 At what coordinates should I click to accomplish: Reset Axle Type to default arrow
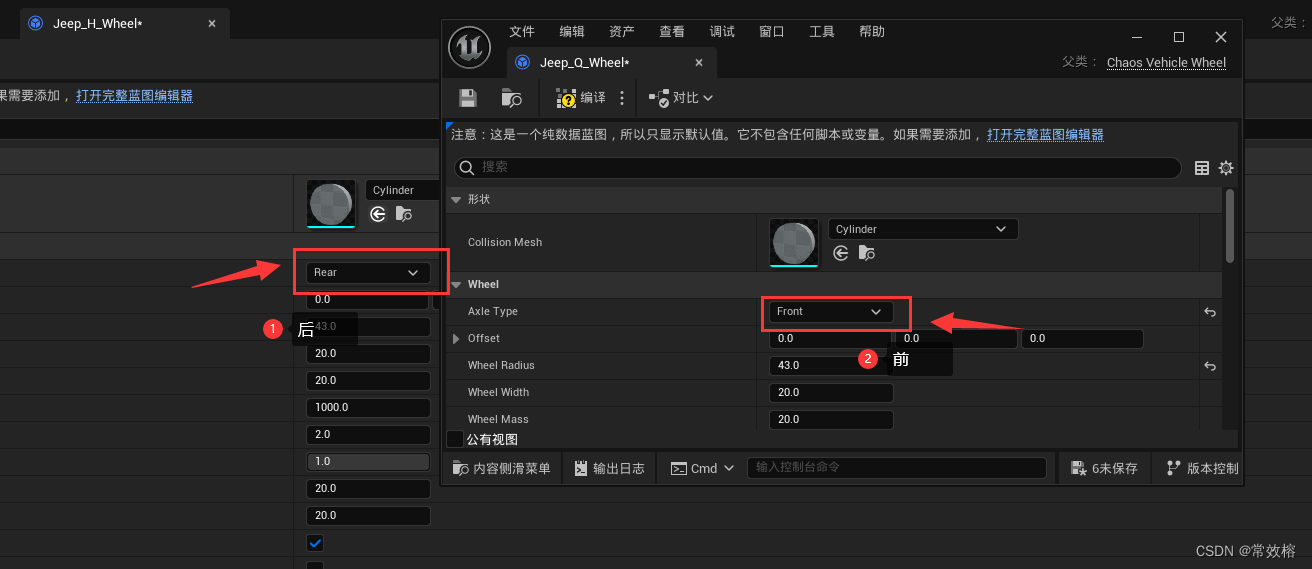pos(1209,312)
